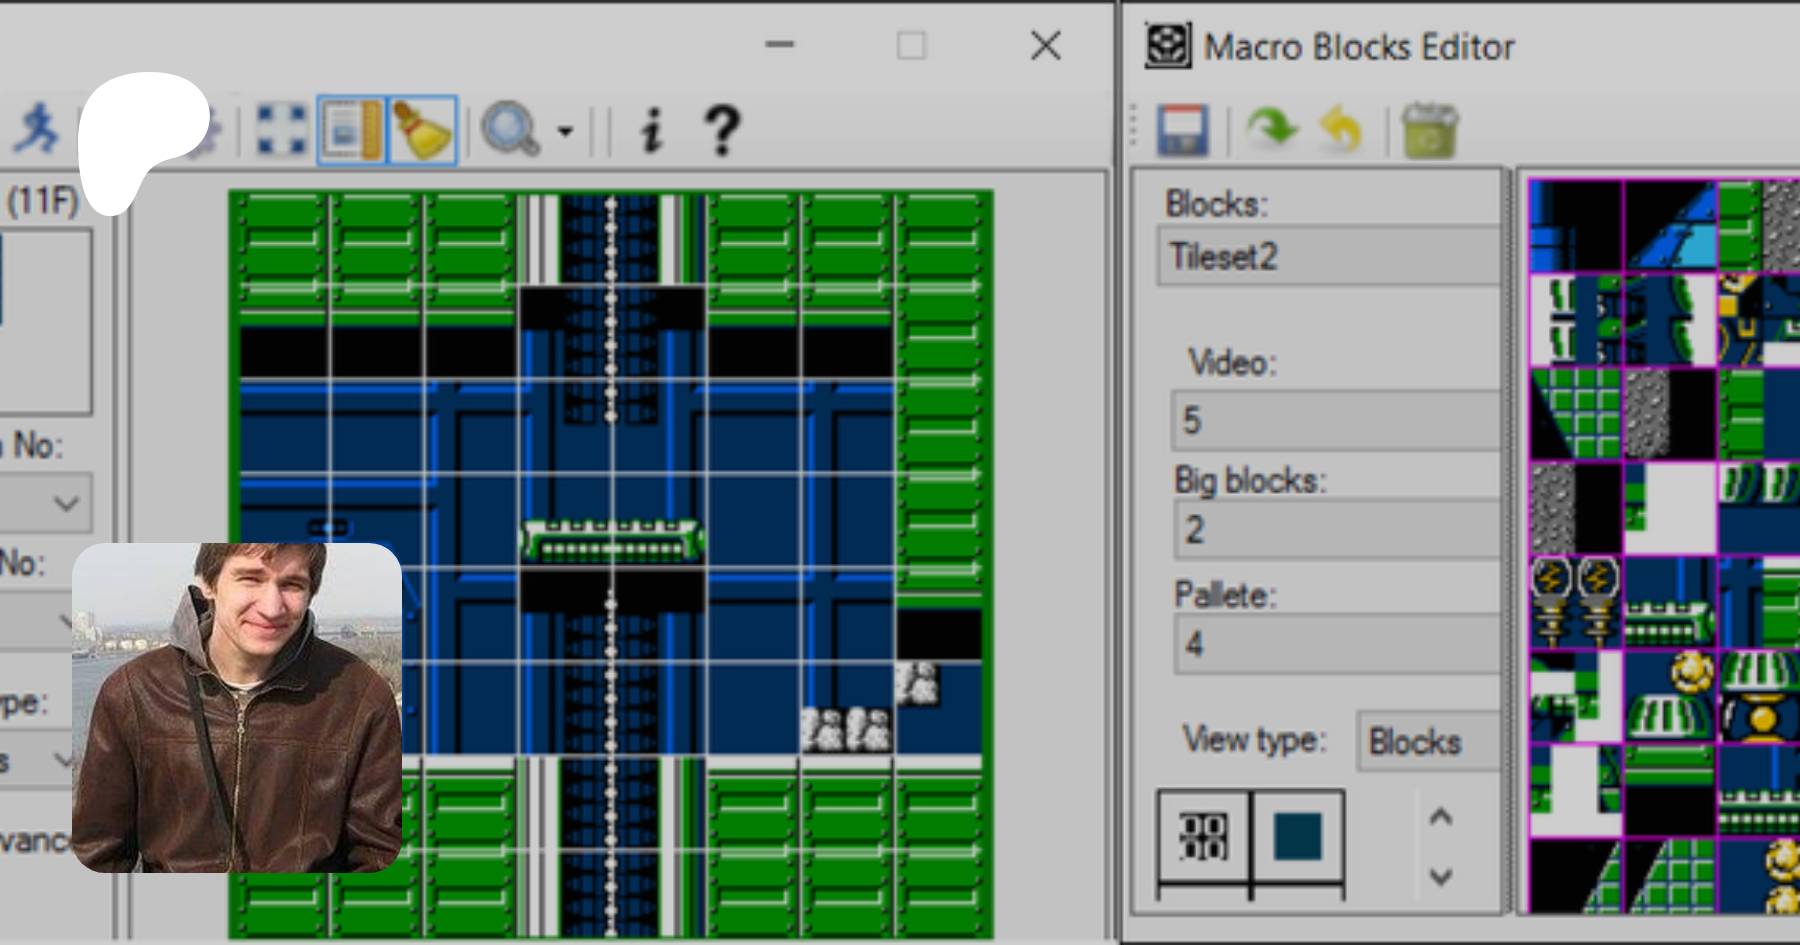The height and width of the screenshot is (945, 1800).
Task: Click the running man icon
Action: [x=37, y=129]
